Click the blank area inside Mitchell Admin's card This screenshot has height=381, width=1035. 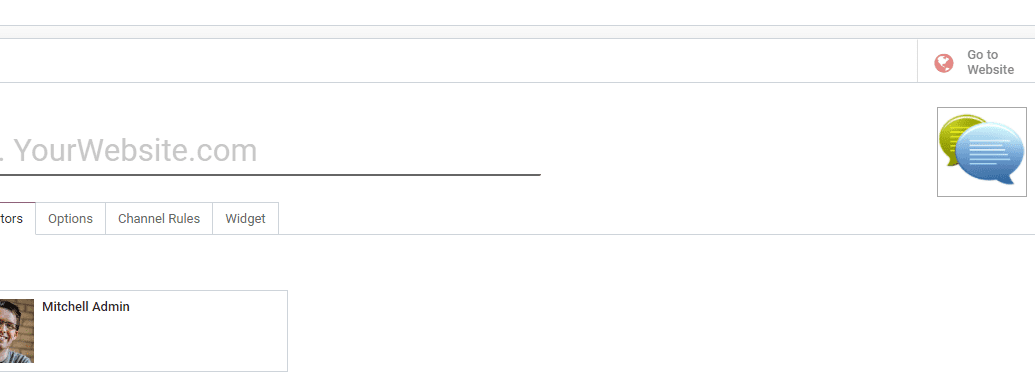[165, 340]
